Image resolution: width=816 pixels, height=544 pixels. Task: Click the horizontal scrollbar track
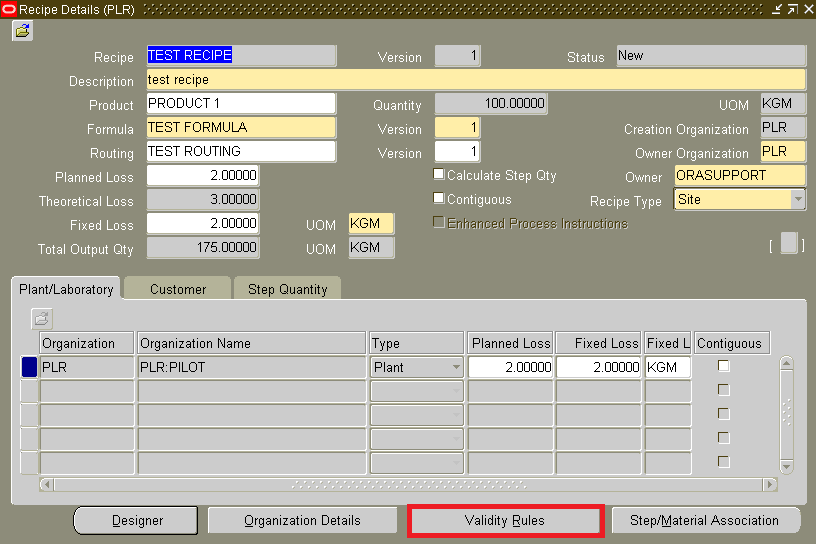tap(409, 485)
